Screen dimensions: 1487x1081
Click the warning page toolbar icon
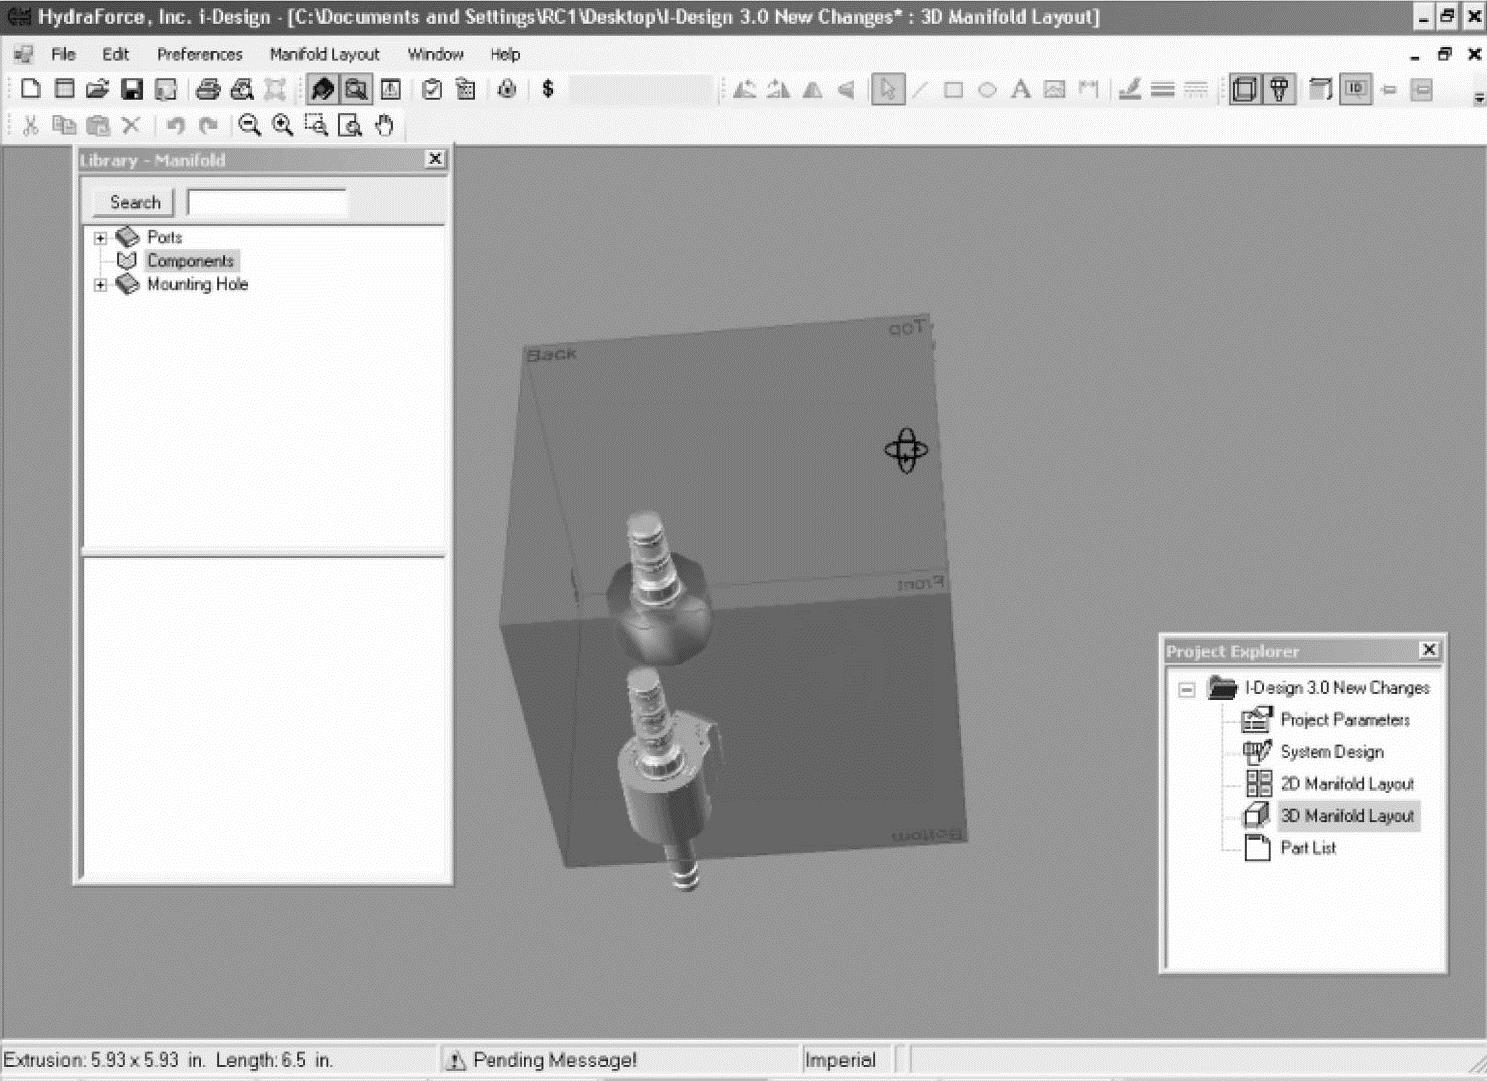[391, 89]
